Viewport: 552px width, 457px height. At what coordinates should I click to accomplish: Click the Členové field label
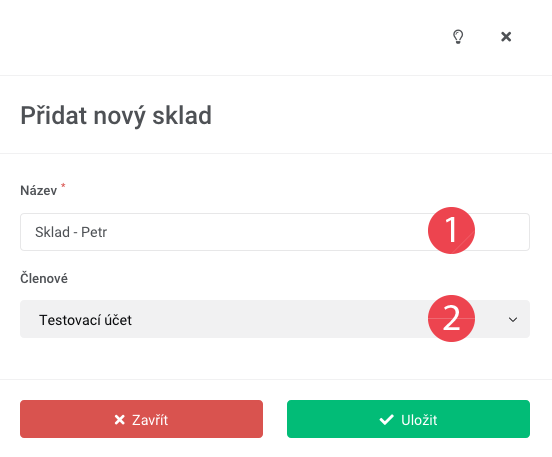coord(44,278)
